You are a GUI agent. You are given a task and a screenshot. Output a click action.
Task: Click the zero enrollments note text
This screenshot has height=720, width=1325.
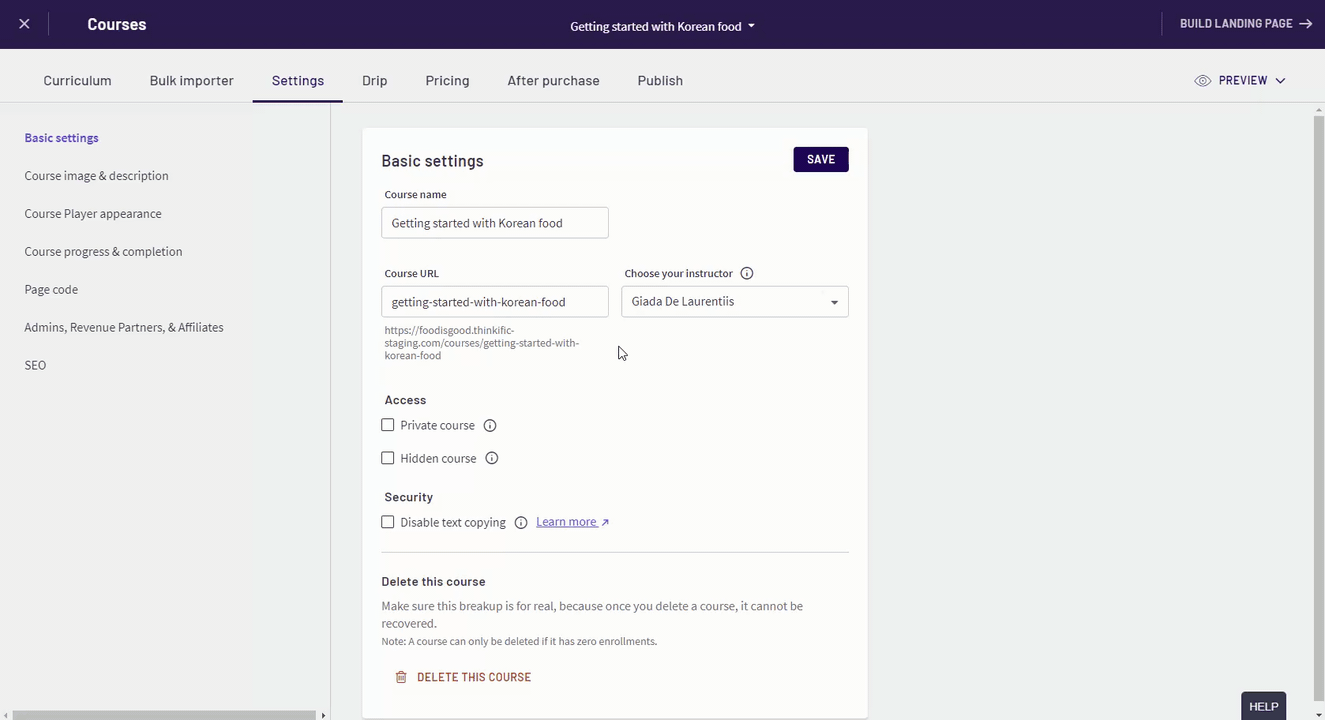pos(519,642)
